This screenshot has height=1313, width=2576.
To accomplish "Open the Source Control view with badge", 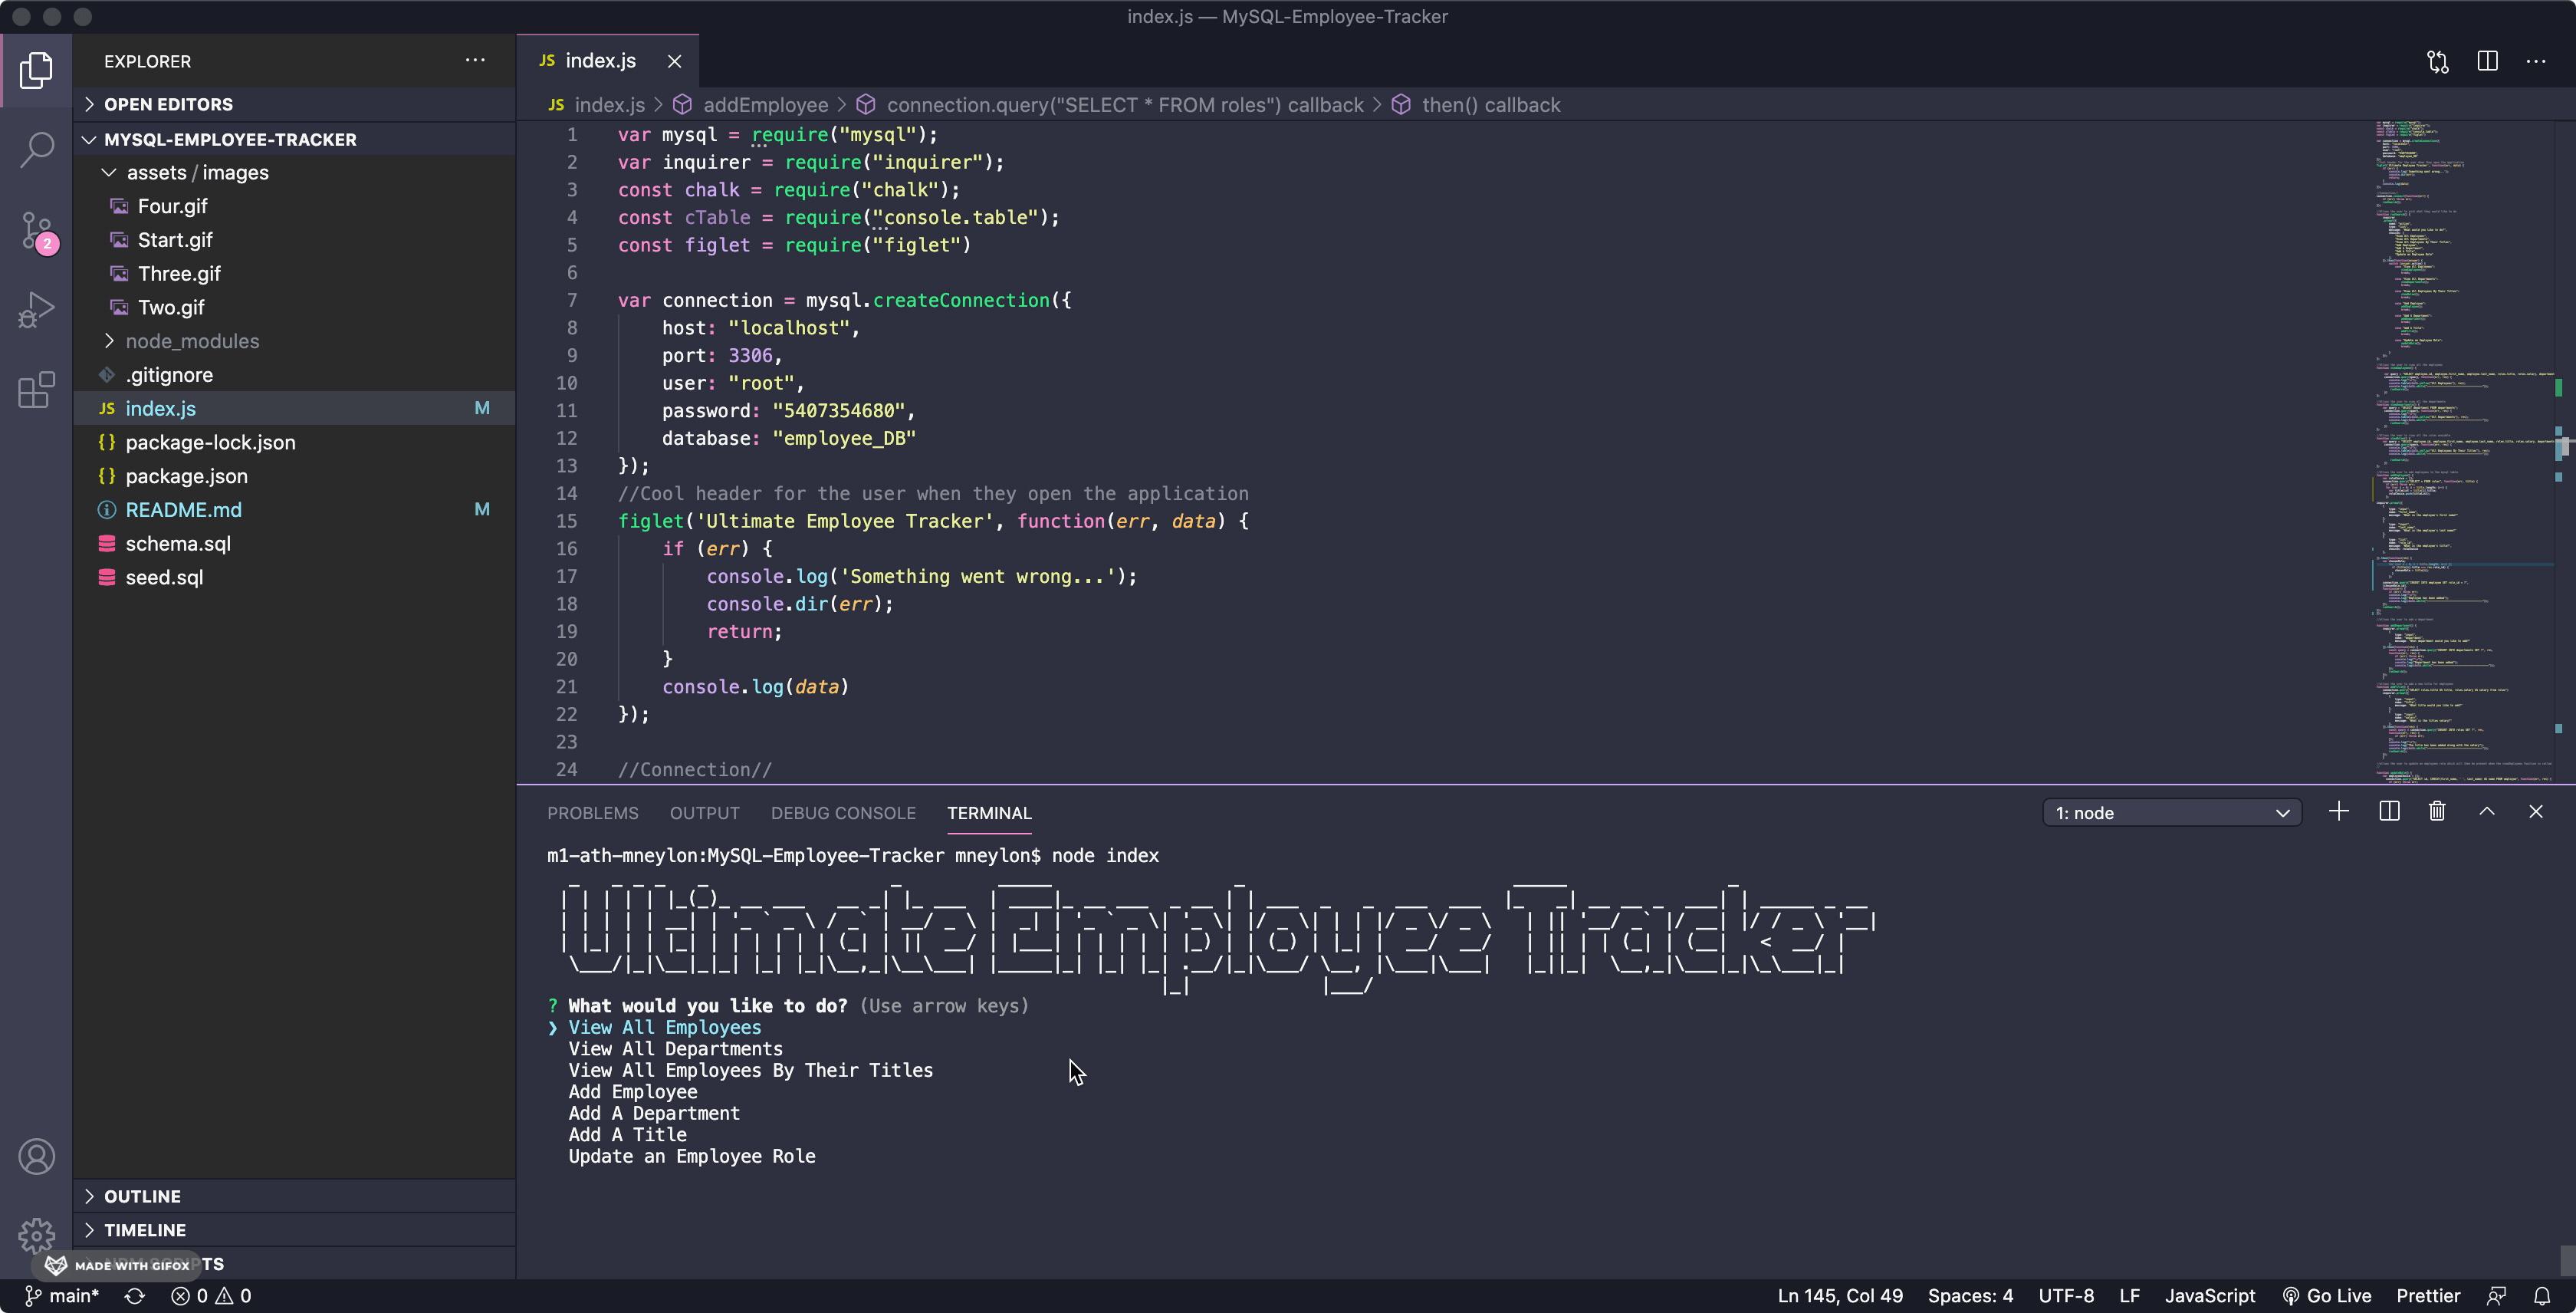I will click(x=37, y=231).
